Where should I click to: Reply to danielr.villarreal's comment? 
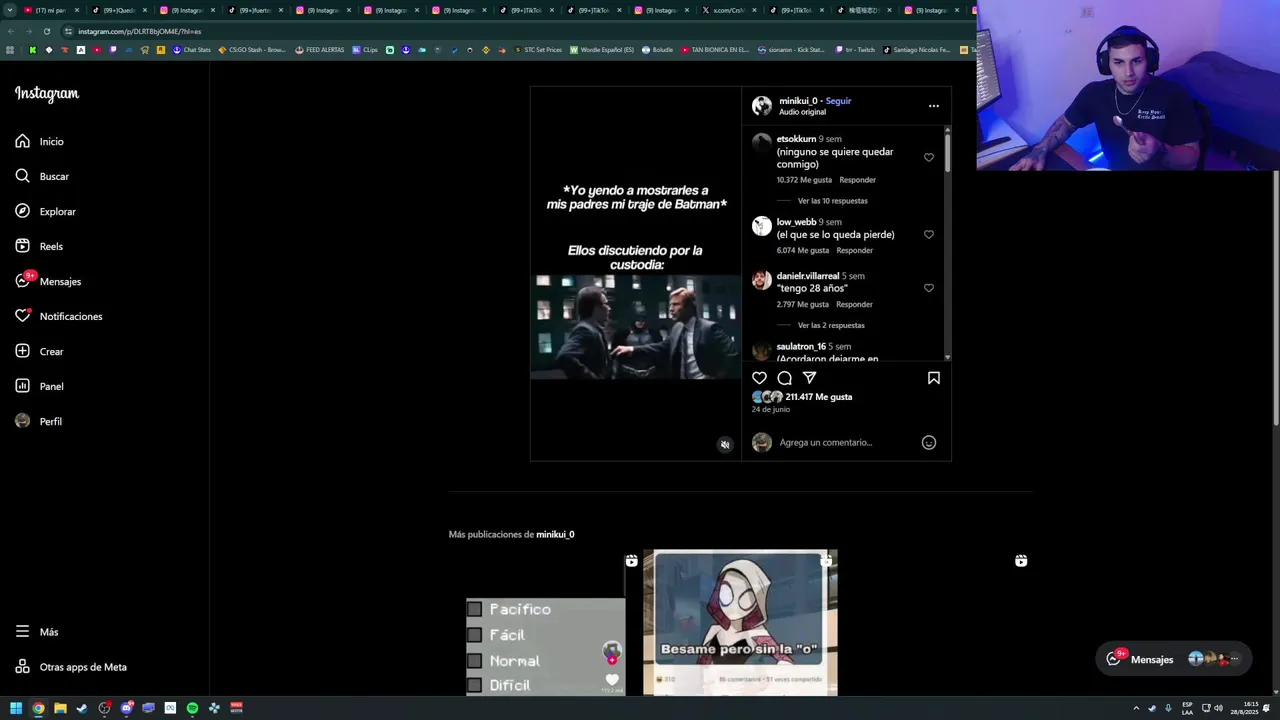pos(854,304)
